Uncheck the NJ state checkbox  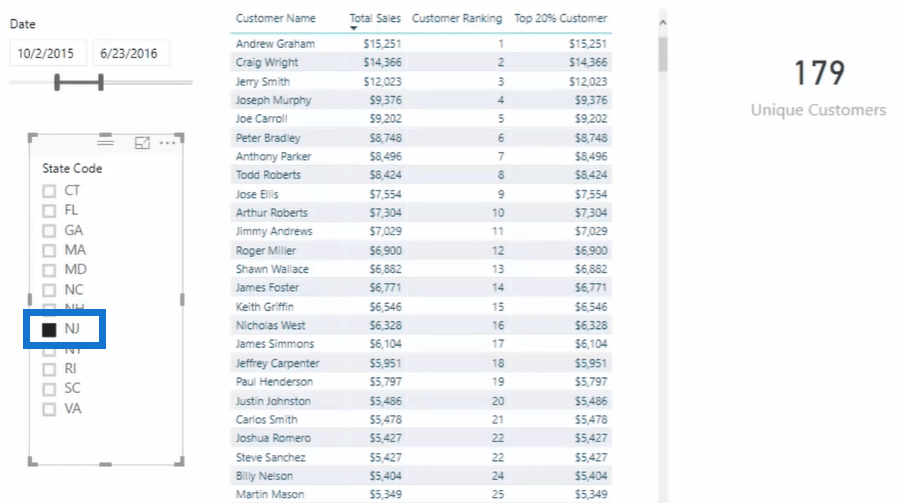[x=49, y=329]
